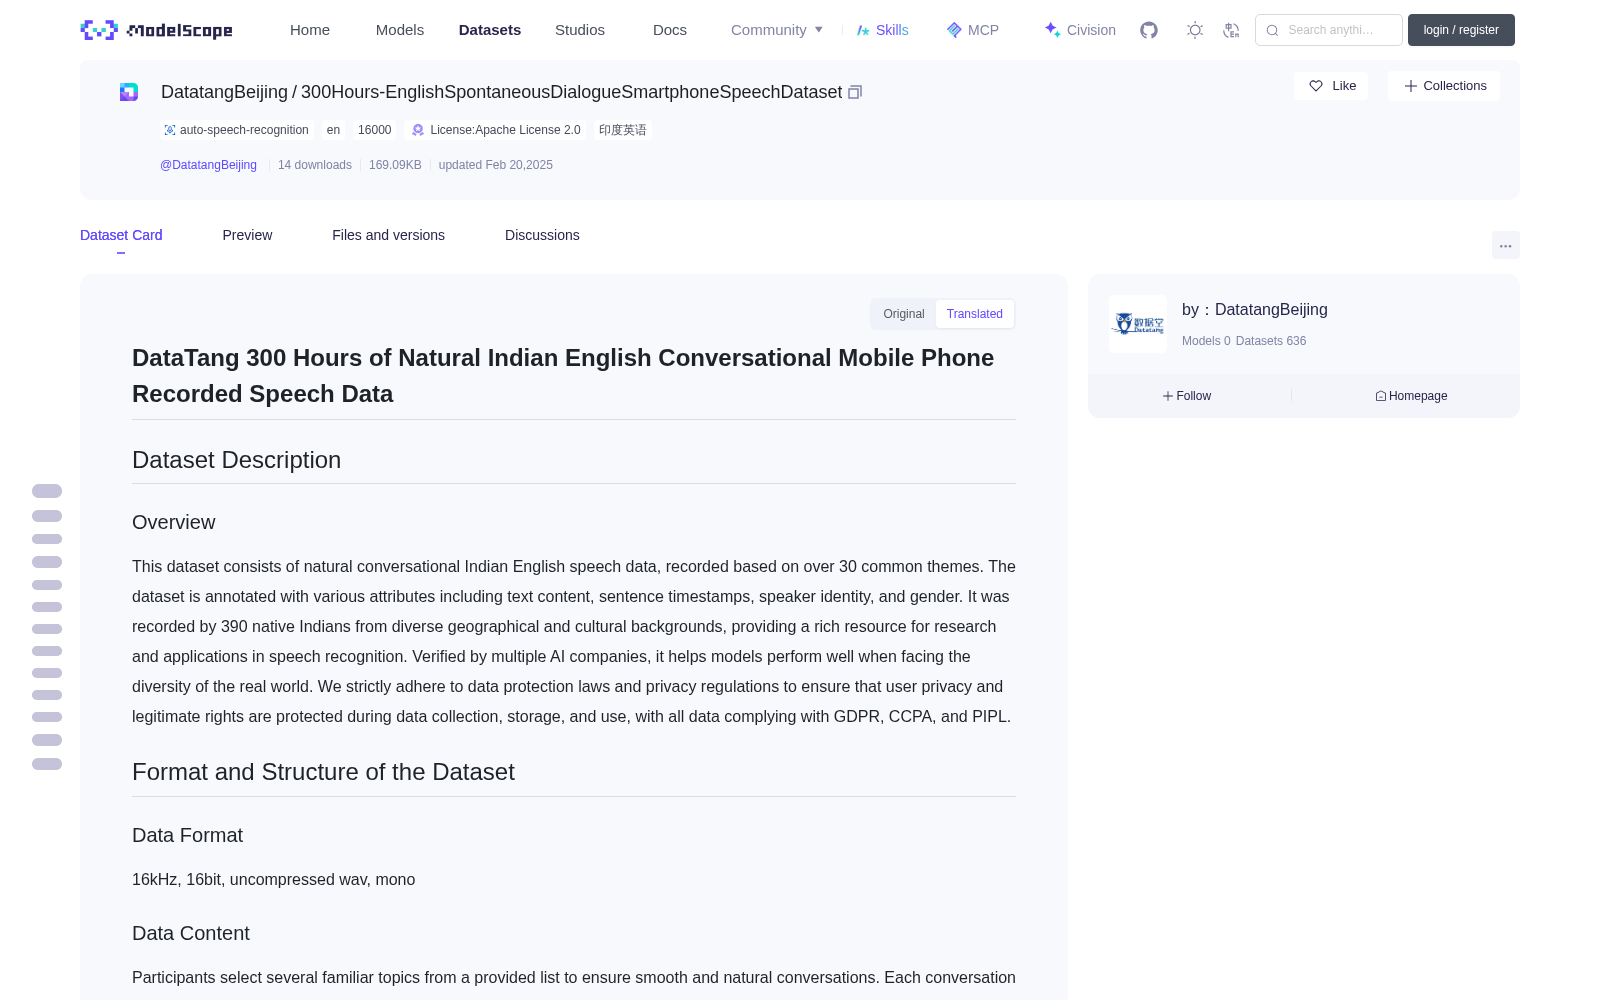The height and width of the screenshot is (1000, 1600).
Task: Click the 'Overview' heading
Action: tap(174, 522)
